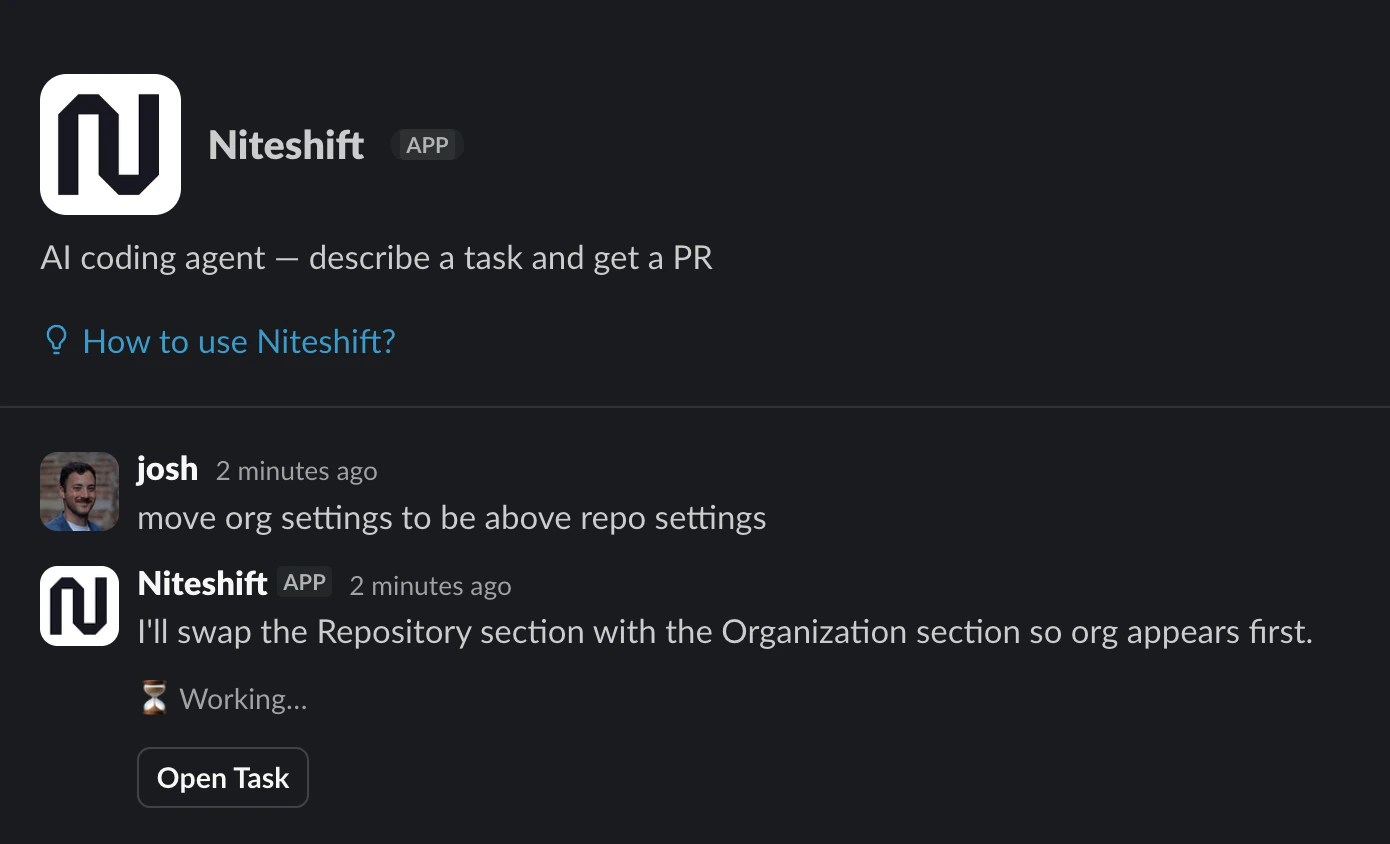Screen dimensions: 1390x844
Task: Open the 'How to use Niteshift?' link
Action: [239, 342]
